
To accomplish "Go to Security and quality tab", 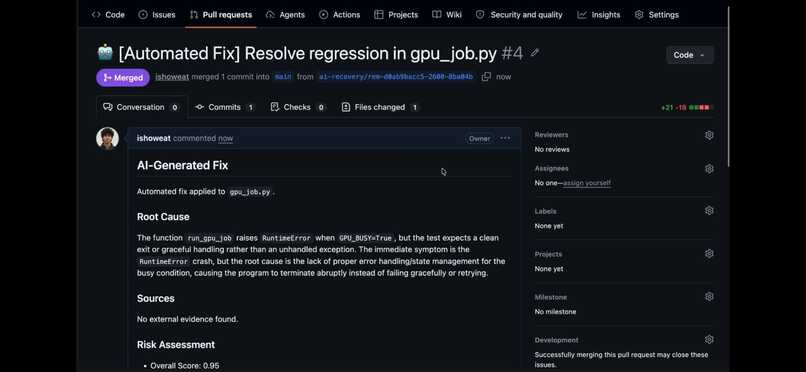I will [519, 15].
